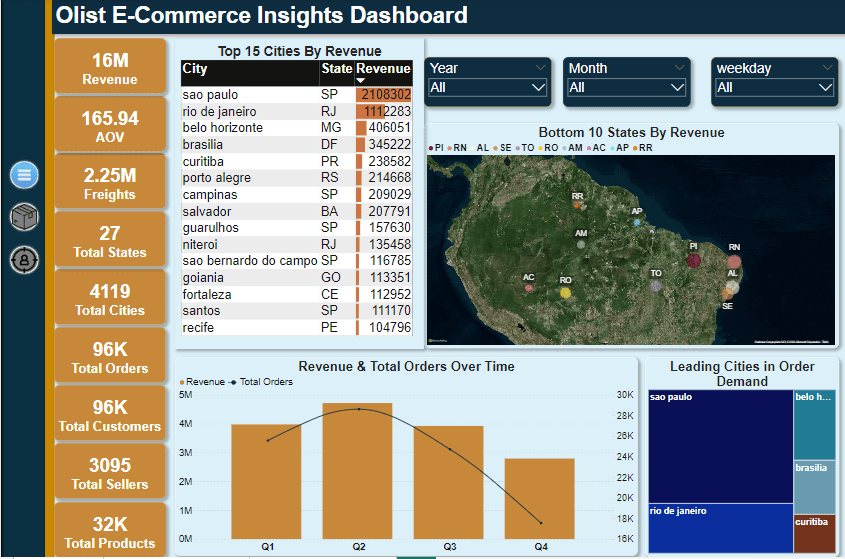Click the sao paulo city row
845x559 pixels.
point(297,95)
